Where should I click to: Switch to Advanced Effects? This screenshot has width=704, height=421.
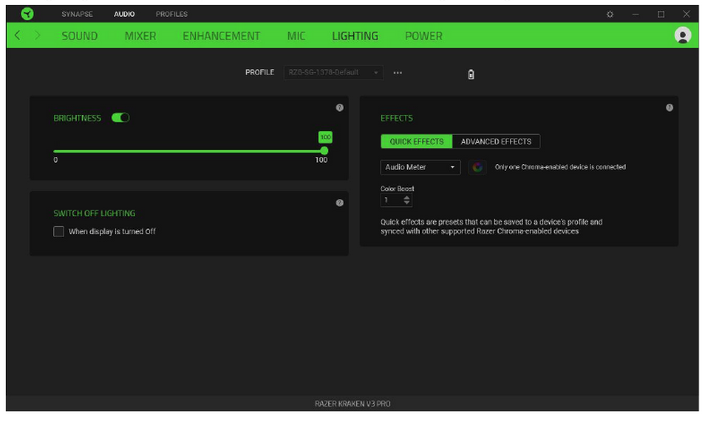tap(496, 142)
